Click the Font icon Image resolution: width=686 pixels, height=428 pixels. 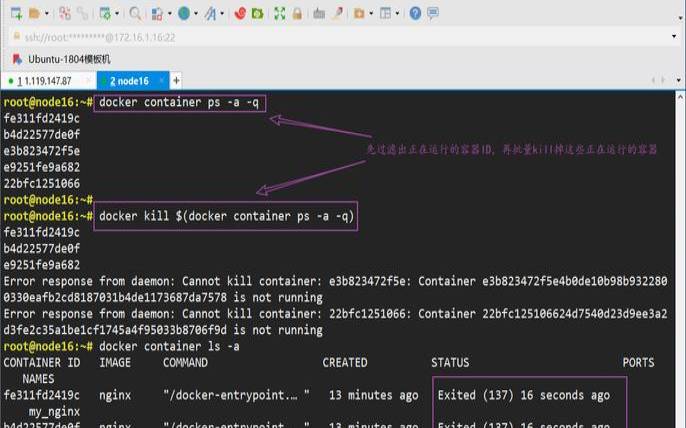click(210, 14)
